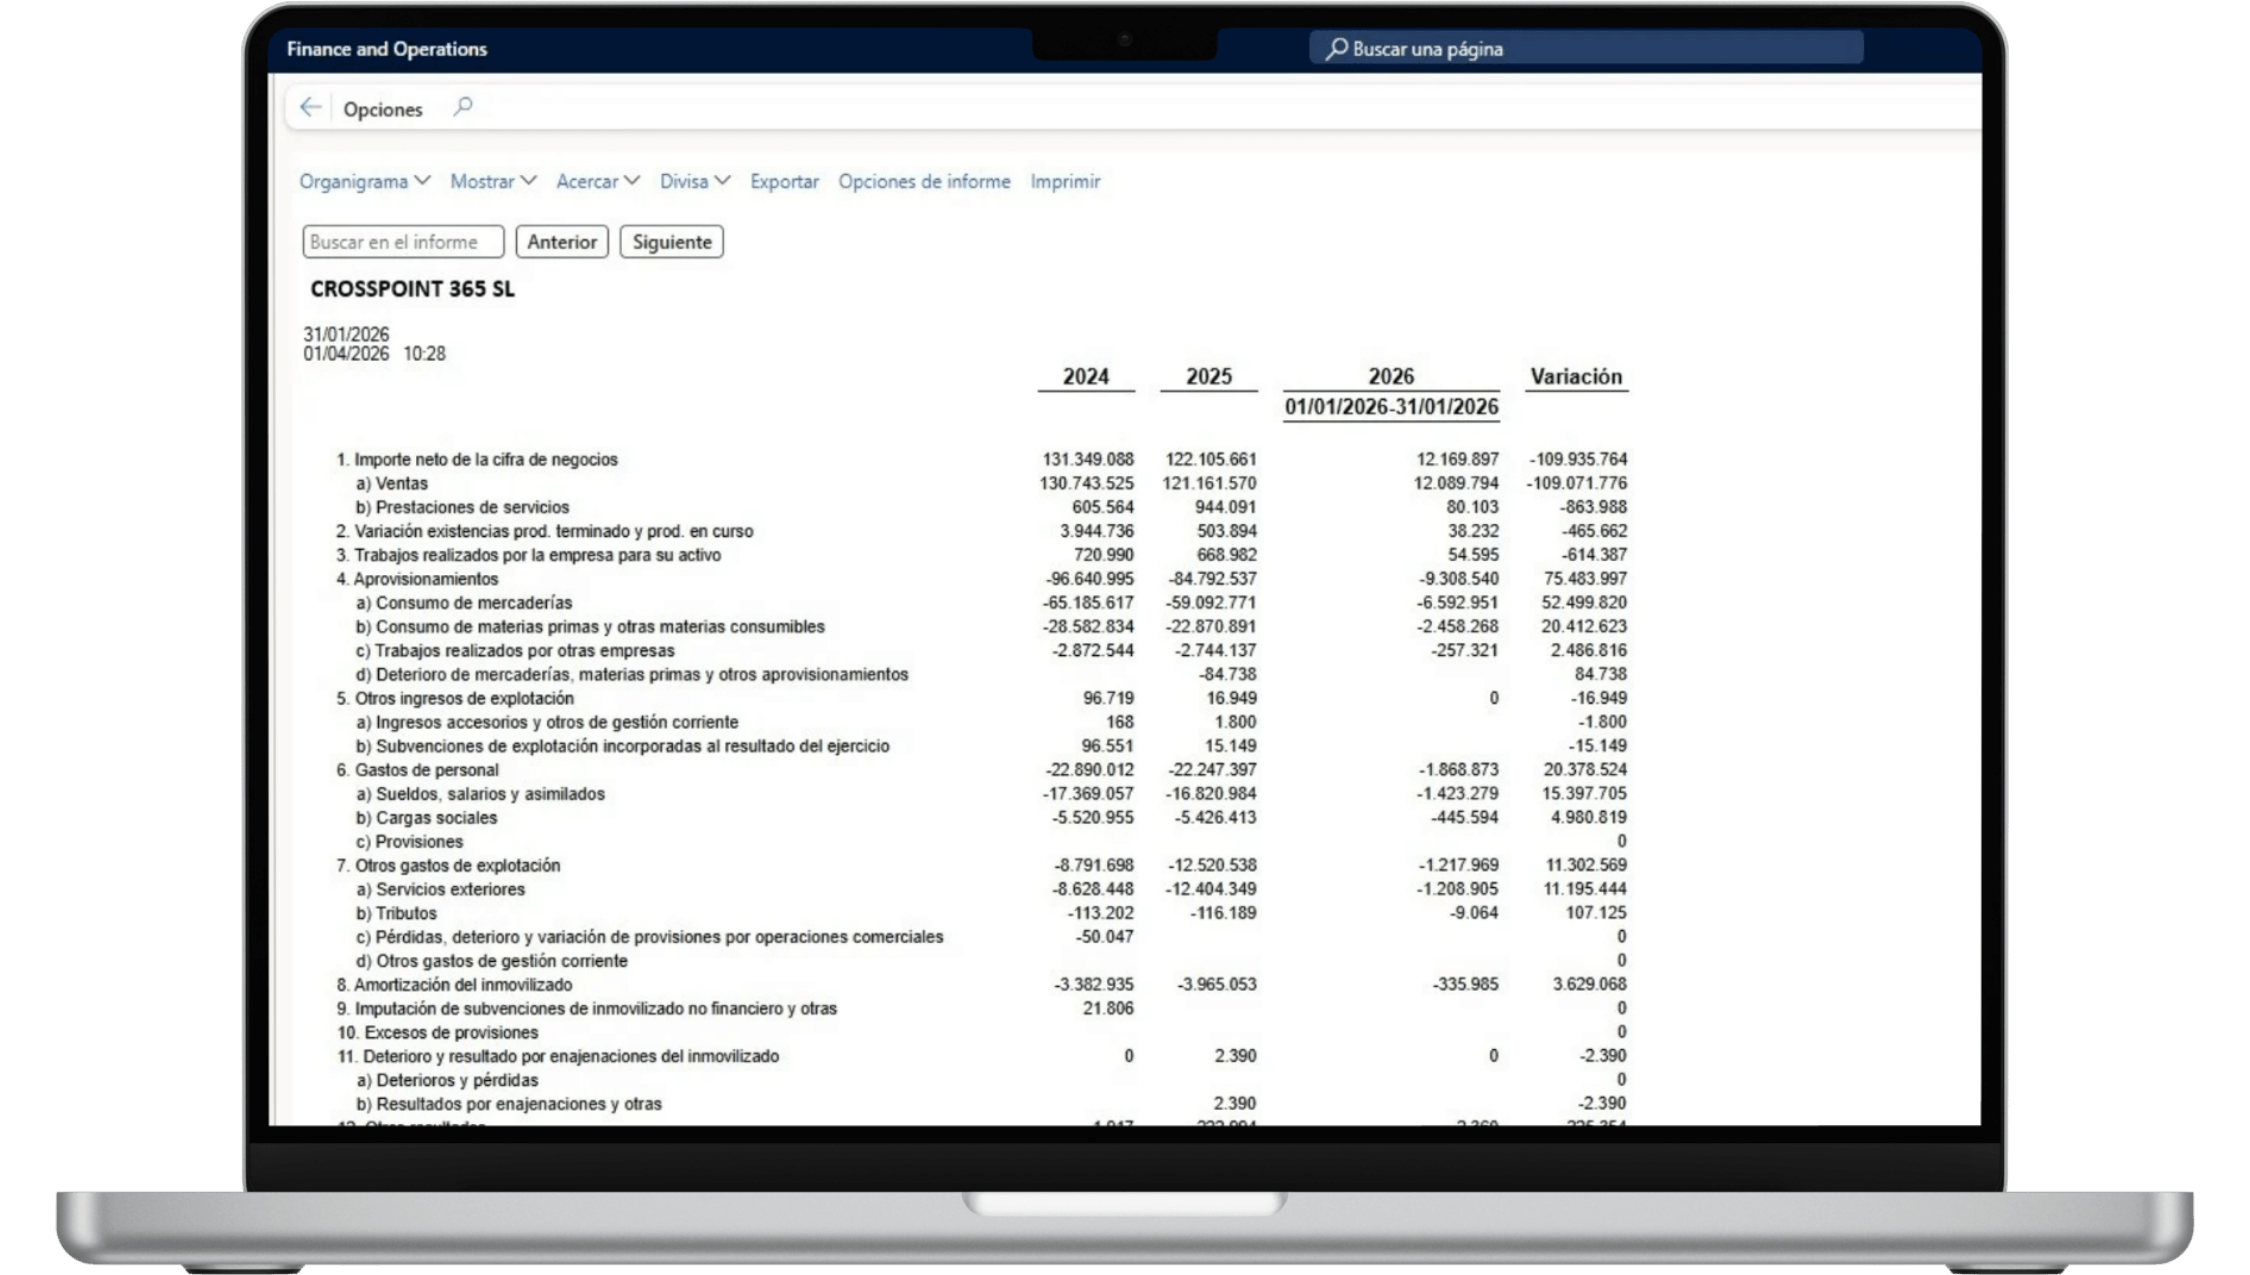Click b) Subvenciones de explotación row
This screenshot has width=2250, height=1275.
pyautogui.click(x=622, y=747)
